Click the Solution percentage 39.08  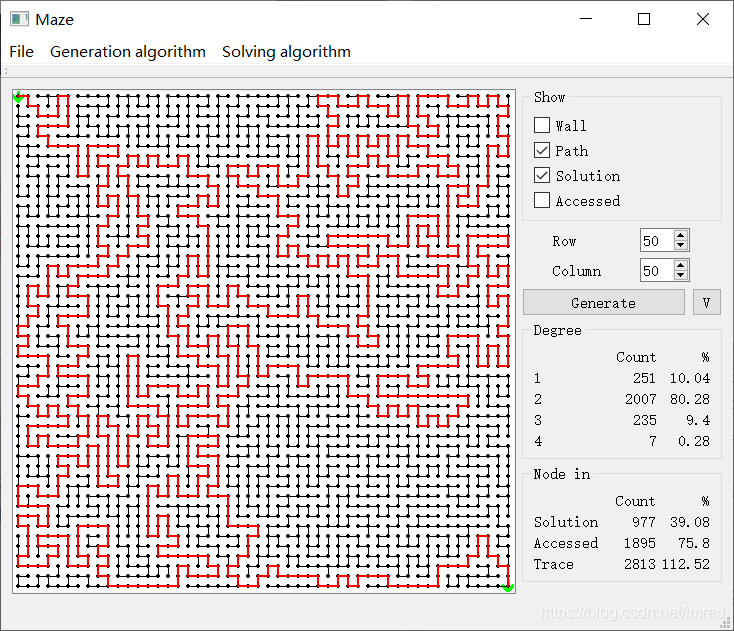click(x=690, y=522)
